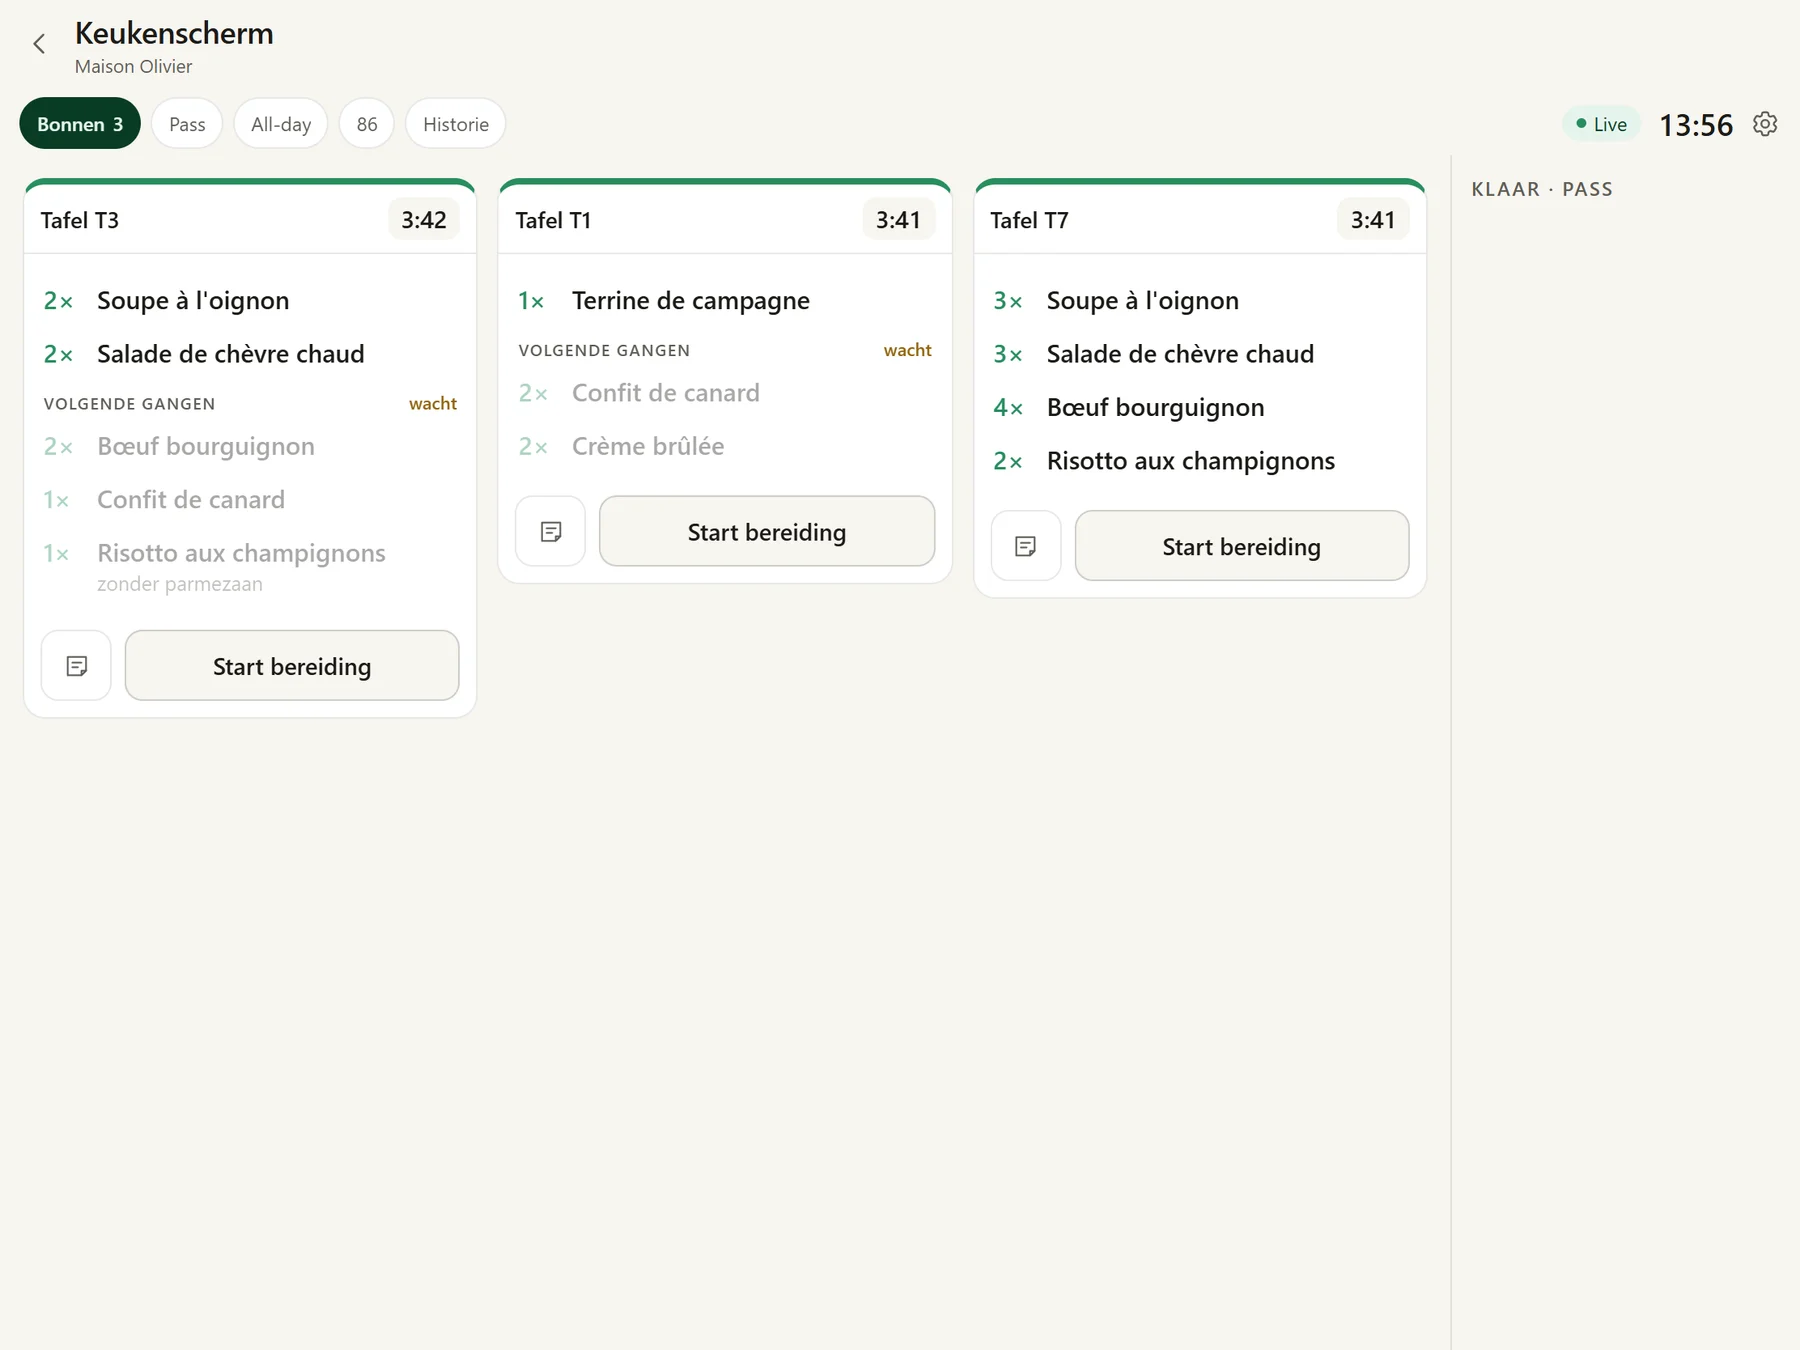The width and height of the screenshot is (1800, 1350).
Task: Toggle the Live status indicator
Action: [x=1601, y=124]
